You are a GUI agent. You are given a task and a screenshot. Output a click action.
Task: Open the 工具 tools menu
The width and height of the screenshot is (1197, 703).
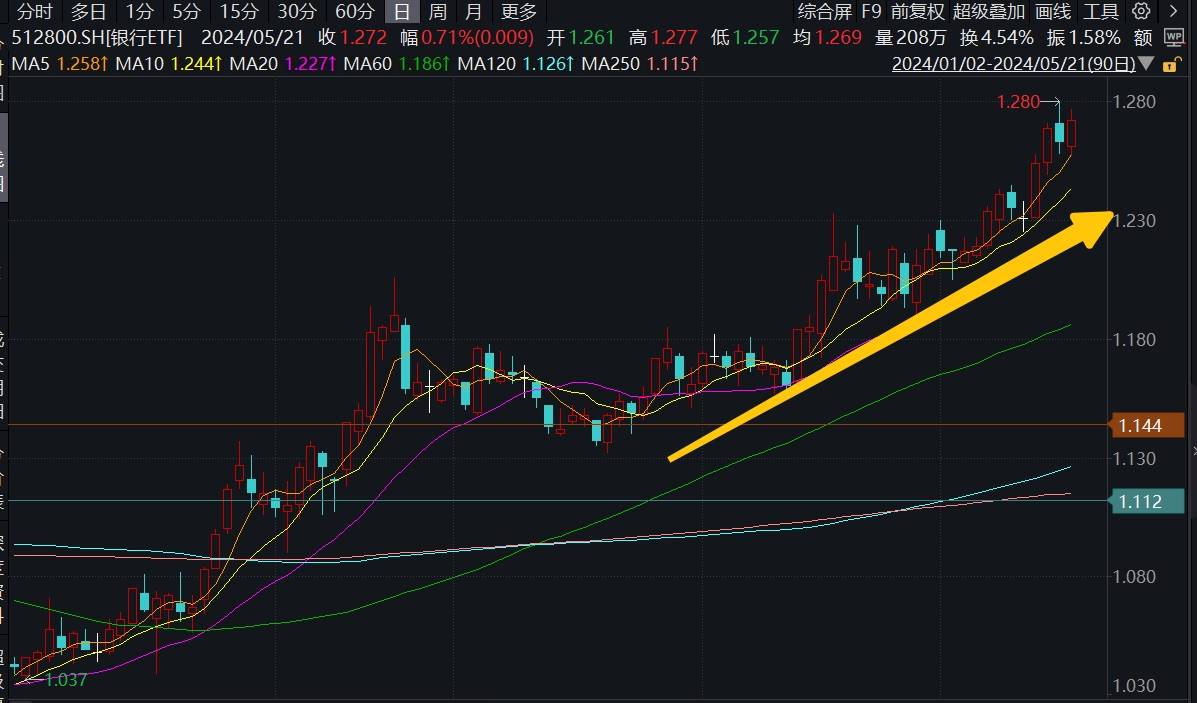(1100, 11)
